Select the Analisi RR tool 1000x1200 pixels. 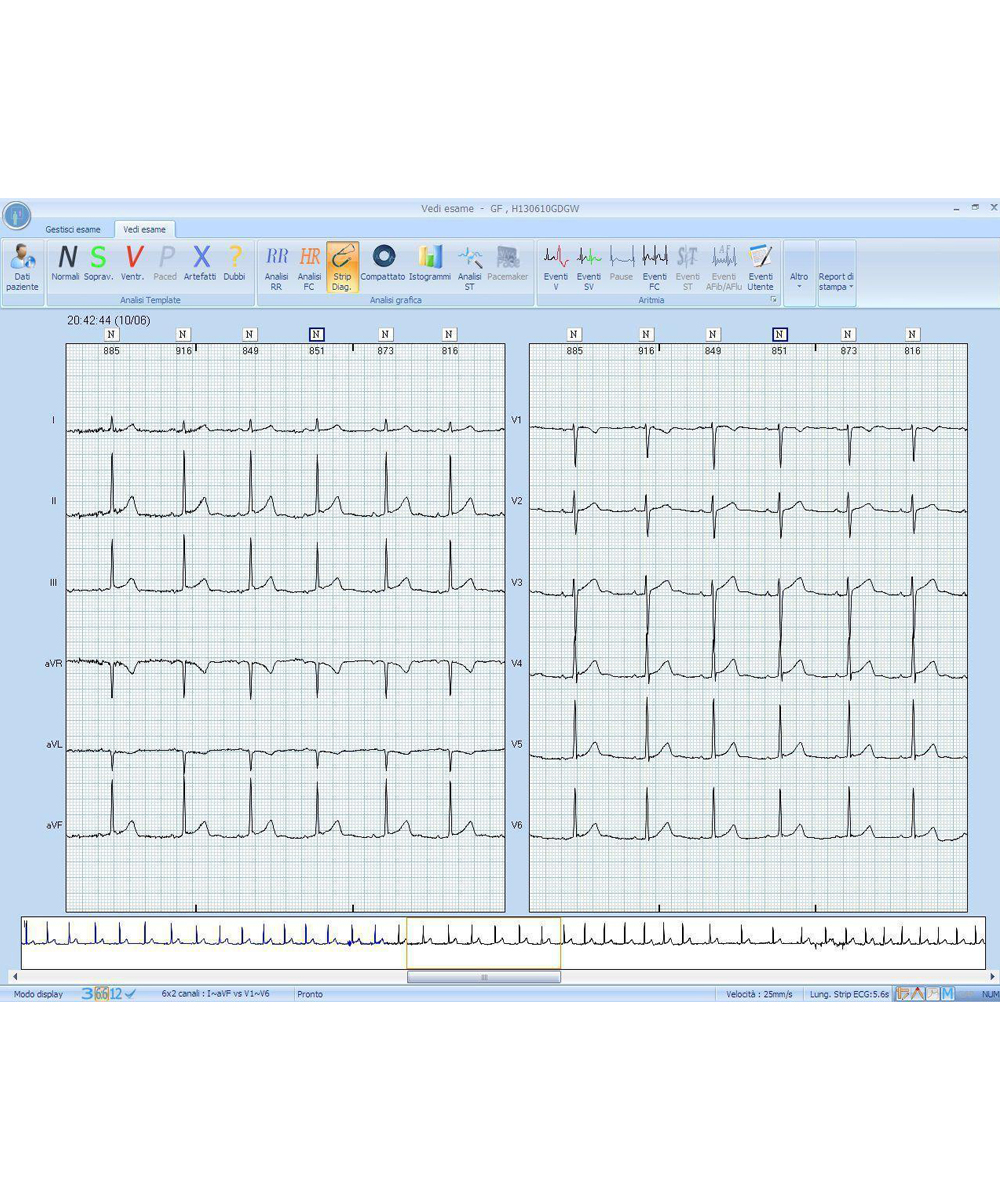click(277, 265)
